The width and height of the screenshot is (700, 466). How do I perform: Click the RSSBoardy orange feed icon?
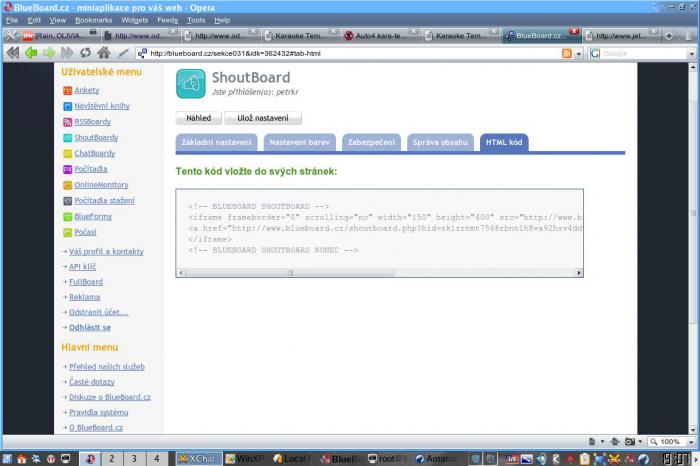[x=67, y=122]
